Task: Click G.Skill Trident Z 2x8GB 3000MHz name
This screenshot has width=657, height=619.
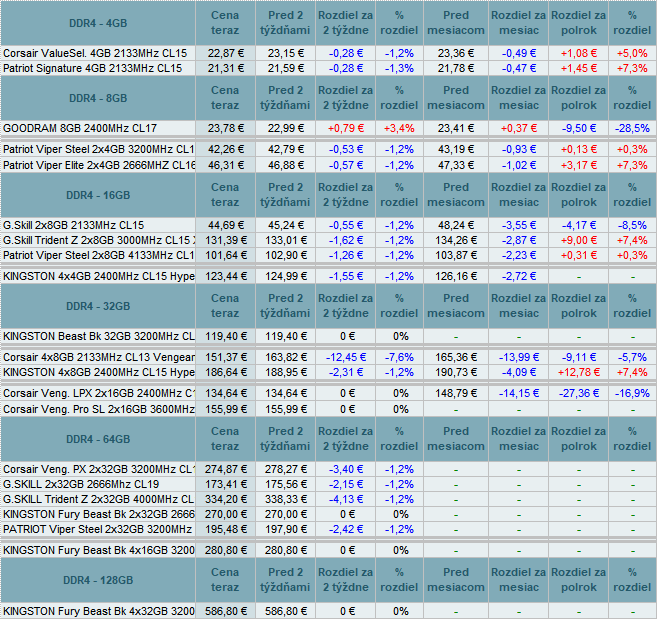Action: coord(99,240)
